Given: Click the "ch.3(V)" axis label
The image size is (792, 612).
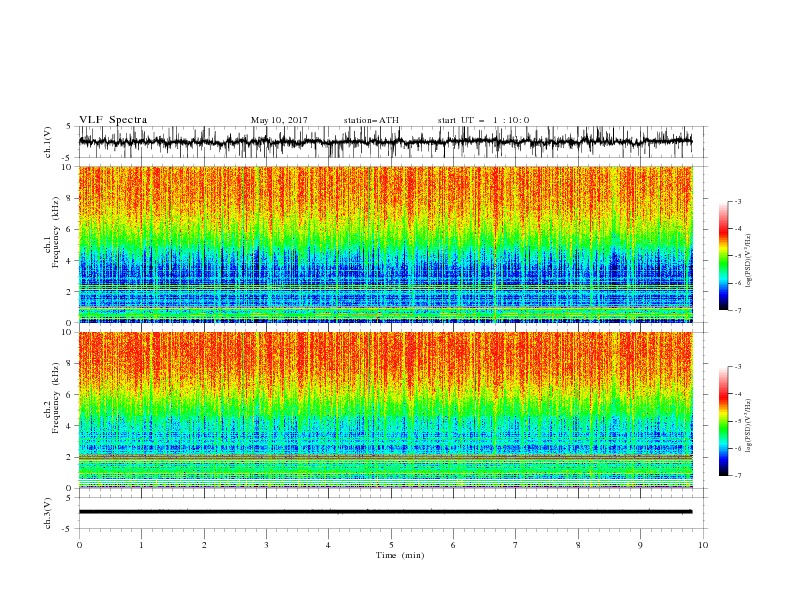Looking at the screenshot, I should point(48,513).
